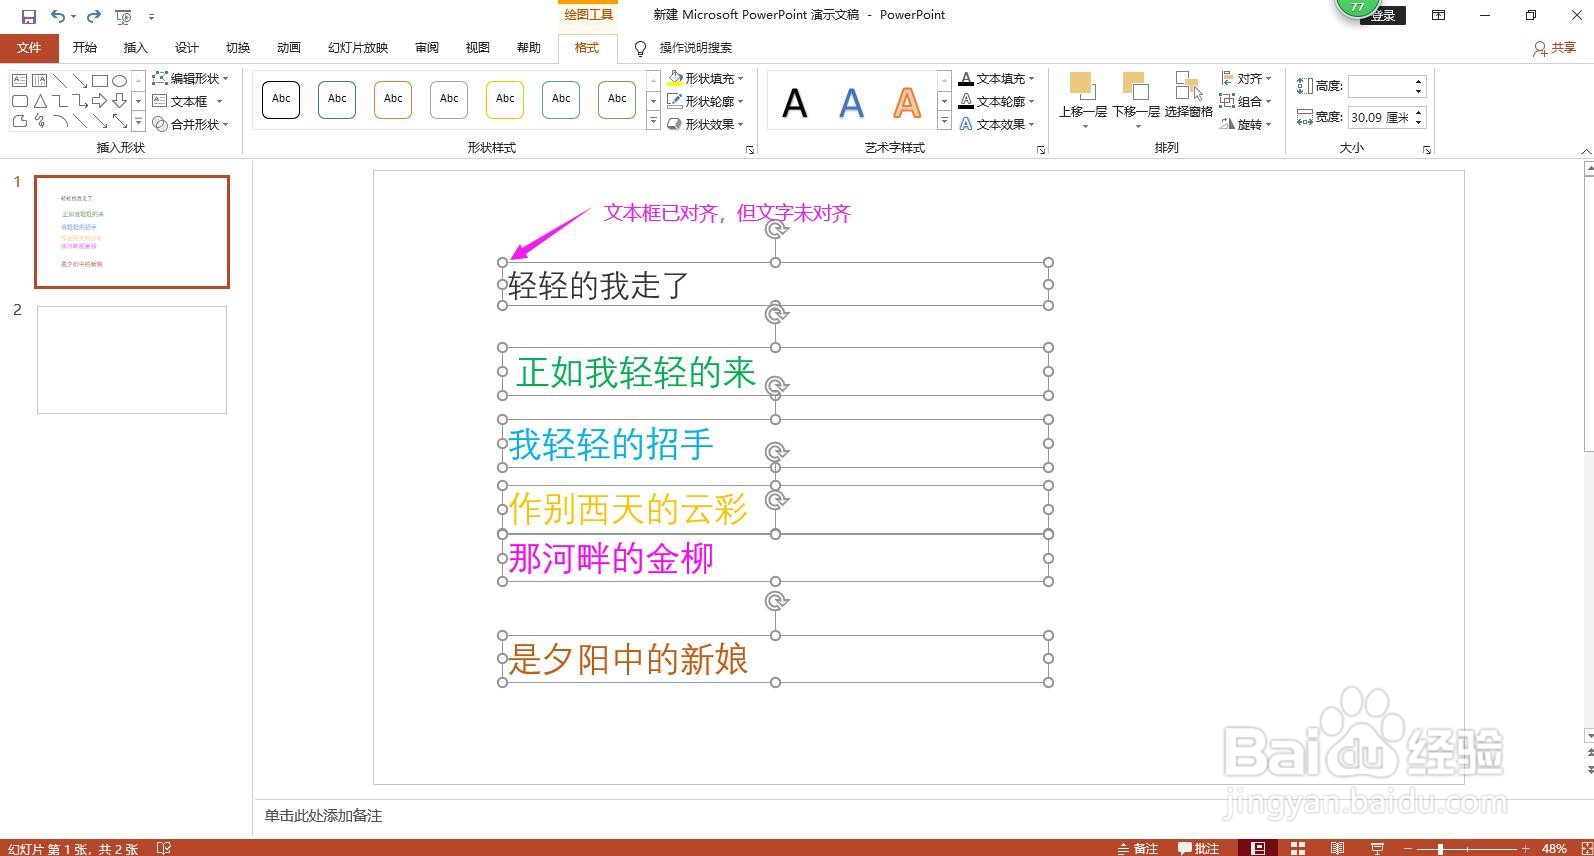Switch to the 插入 tab
The image size is (1594, 856).
pyautogui.click(x=135, y=47)
